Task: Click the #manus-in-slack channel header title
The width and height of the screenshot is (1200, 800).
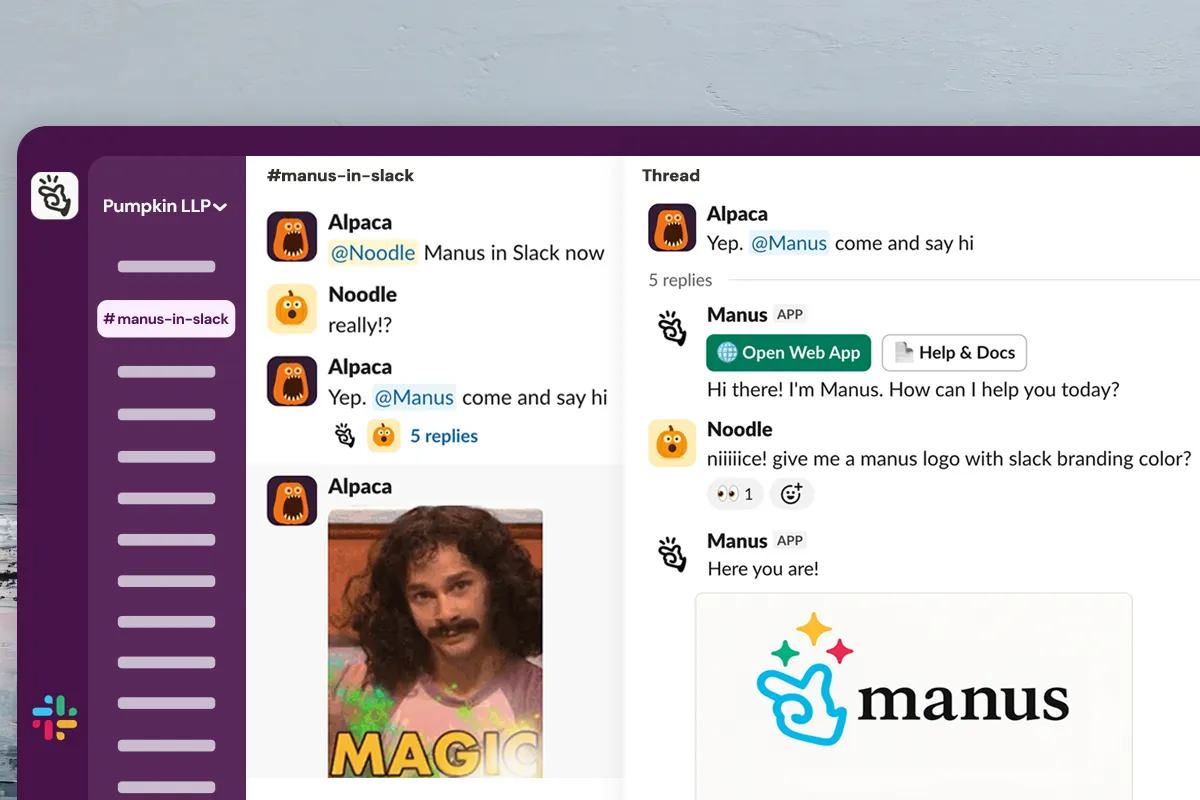Action: pos(340,175)
